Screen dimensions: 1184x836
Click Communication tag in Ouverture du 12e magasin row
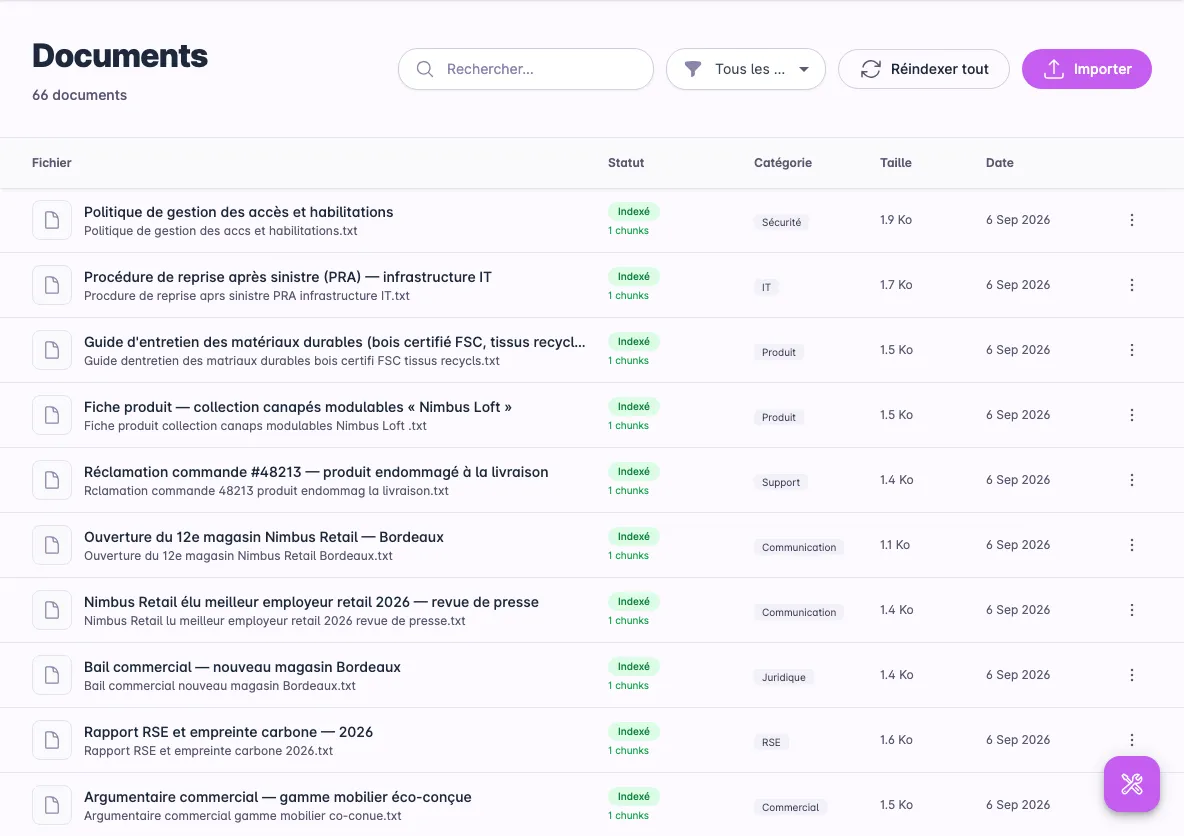point(799,547)
